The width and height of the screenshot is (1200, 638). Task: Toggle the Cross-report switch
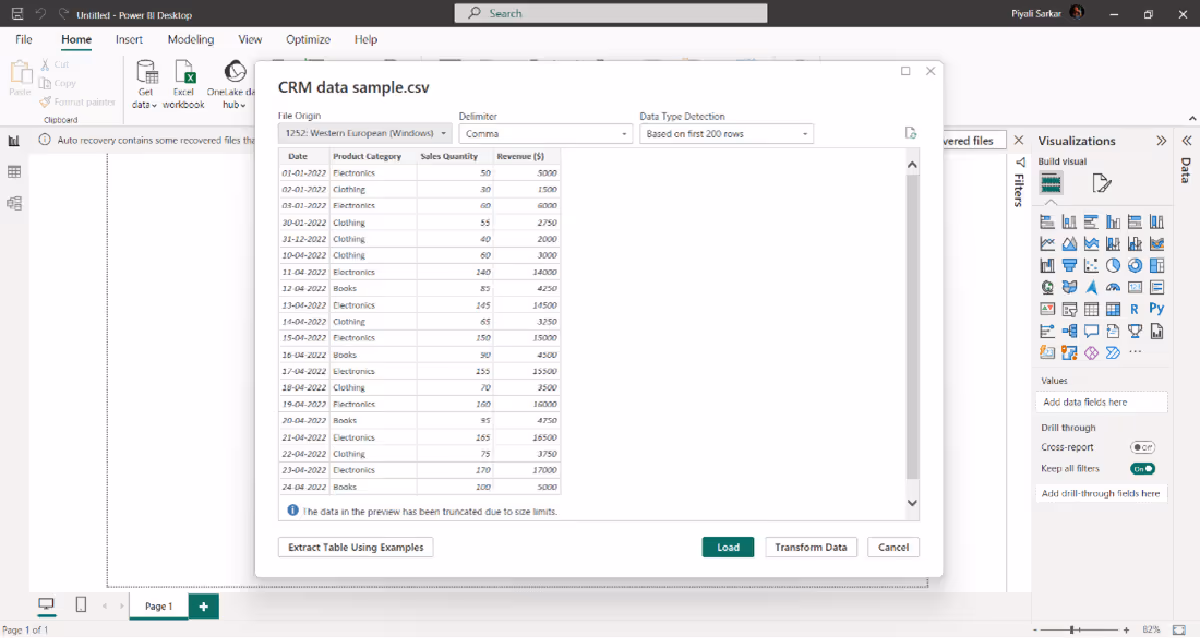pyautogui.click(x=1142, y=448)
